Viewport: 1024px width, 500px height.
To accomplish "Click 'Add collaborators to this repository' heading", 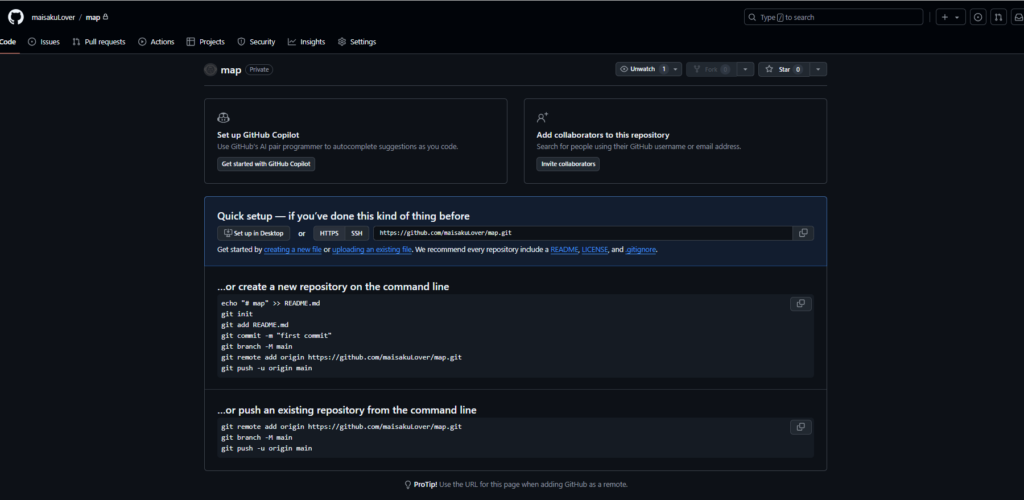I will pos(603,135).
